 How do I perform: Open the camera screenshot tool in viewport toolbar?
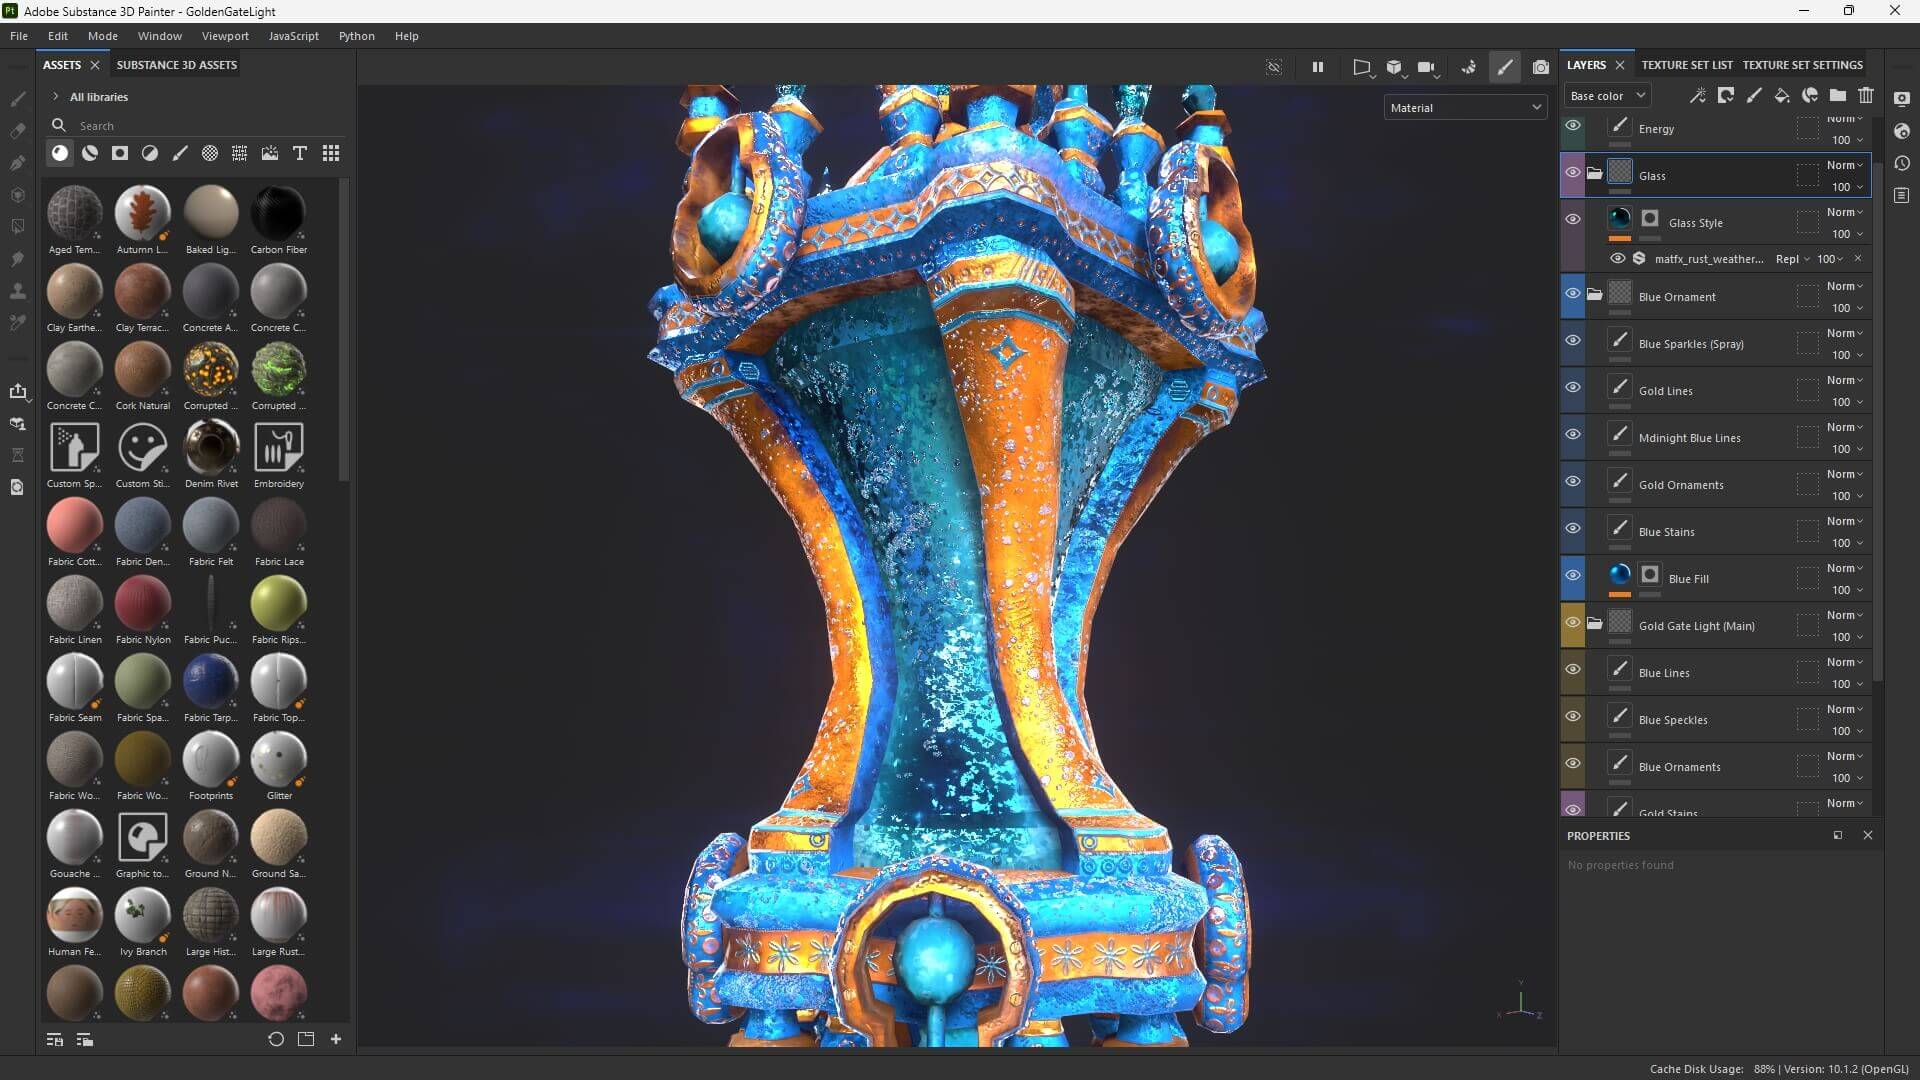click(1541, 68)
